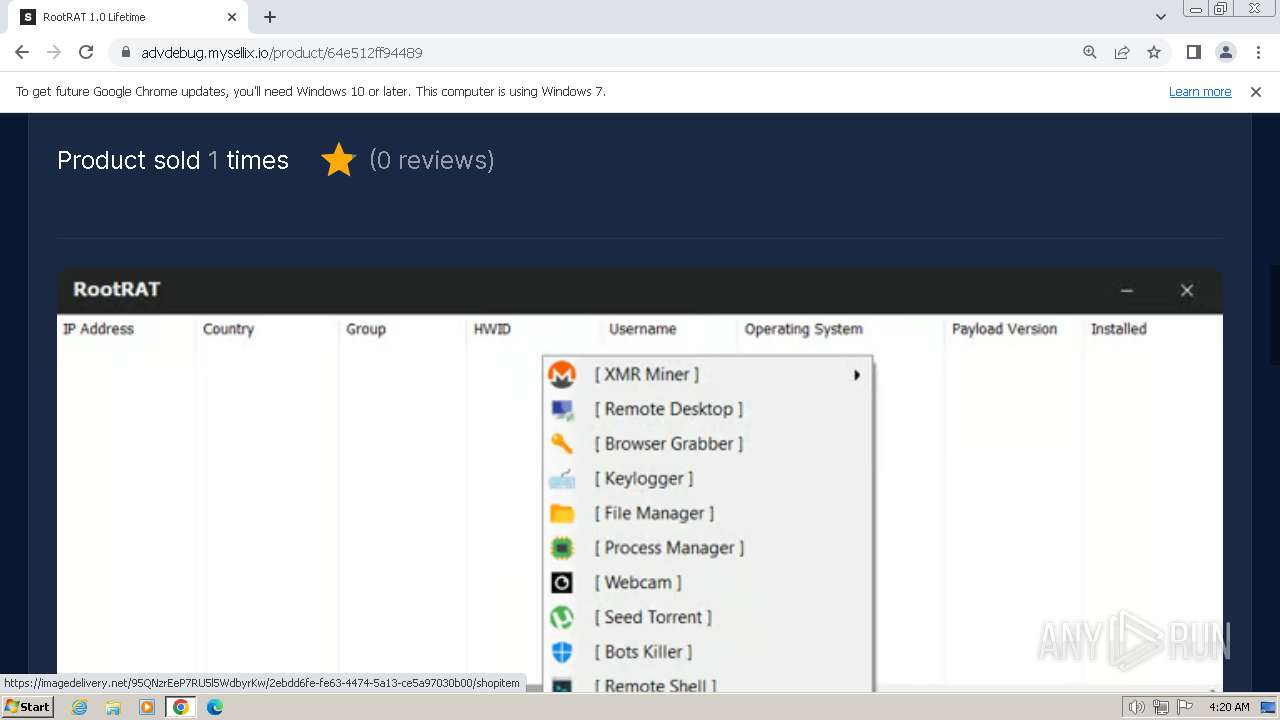Screen dimensions: 1280x720
Task: Open the Windows Start menu
Action: [27, 707]
